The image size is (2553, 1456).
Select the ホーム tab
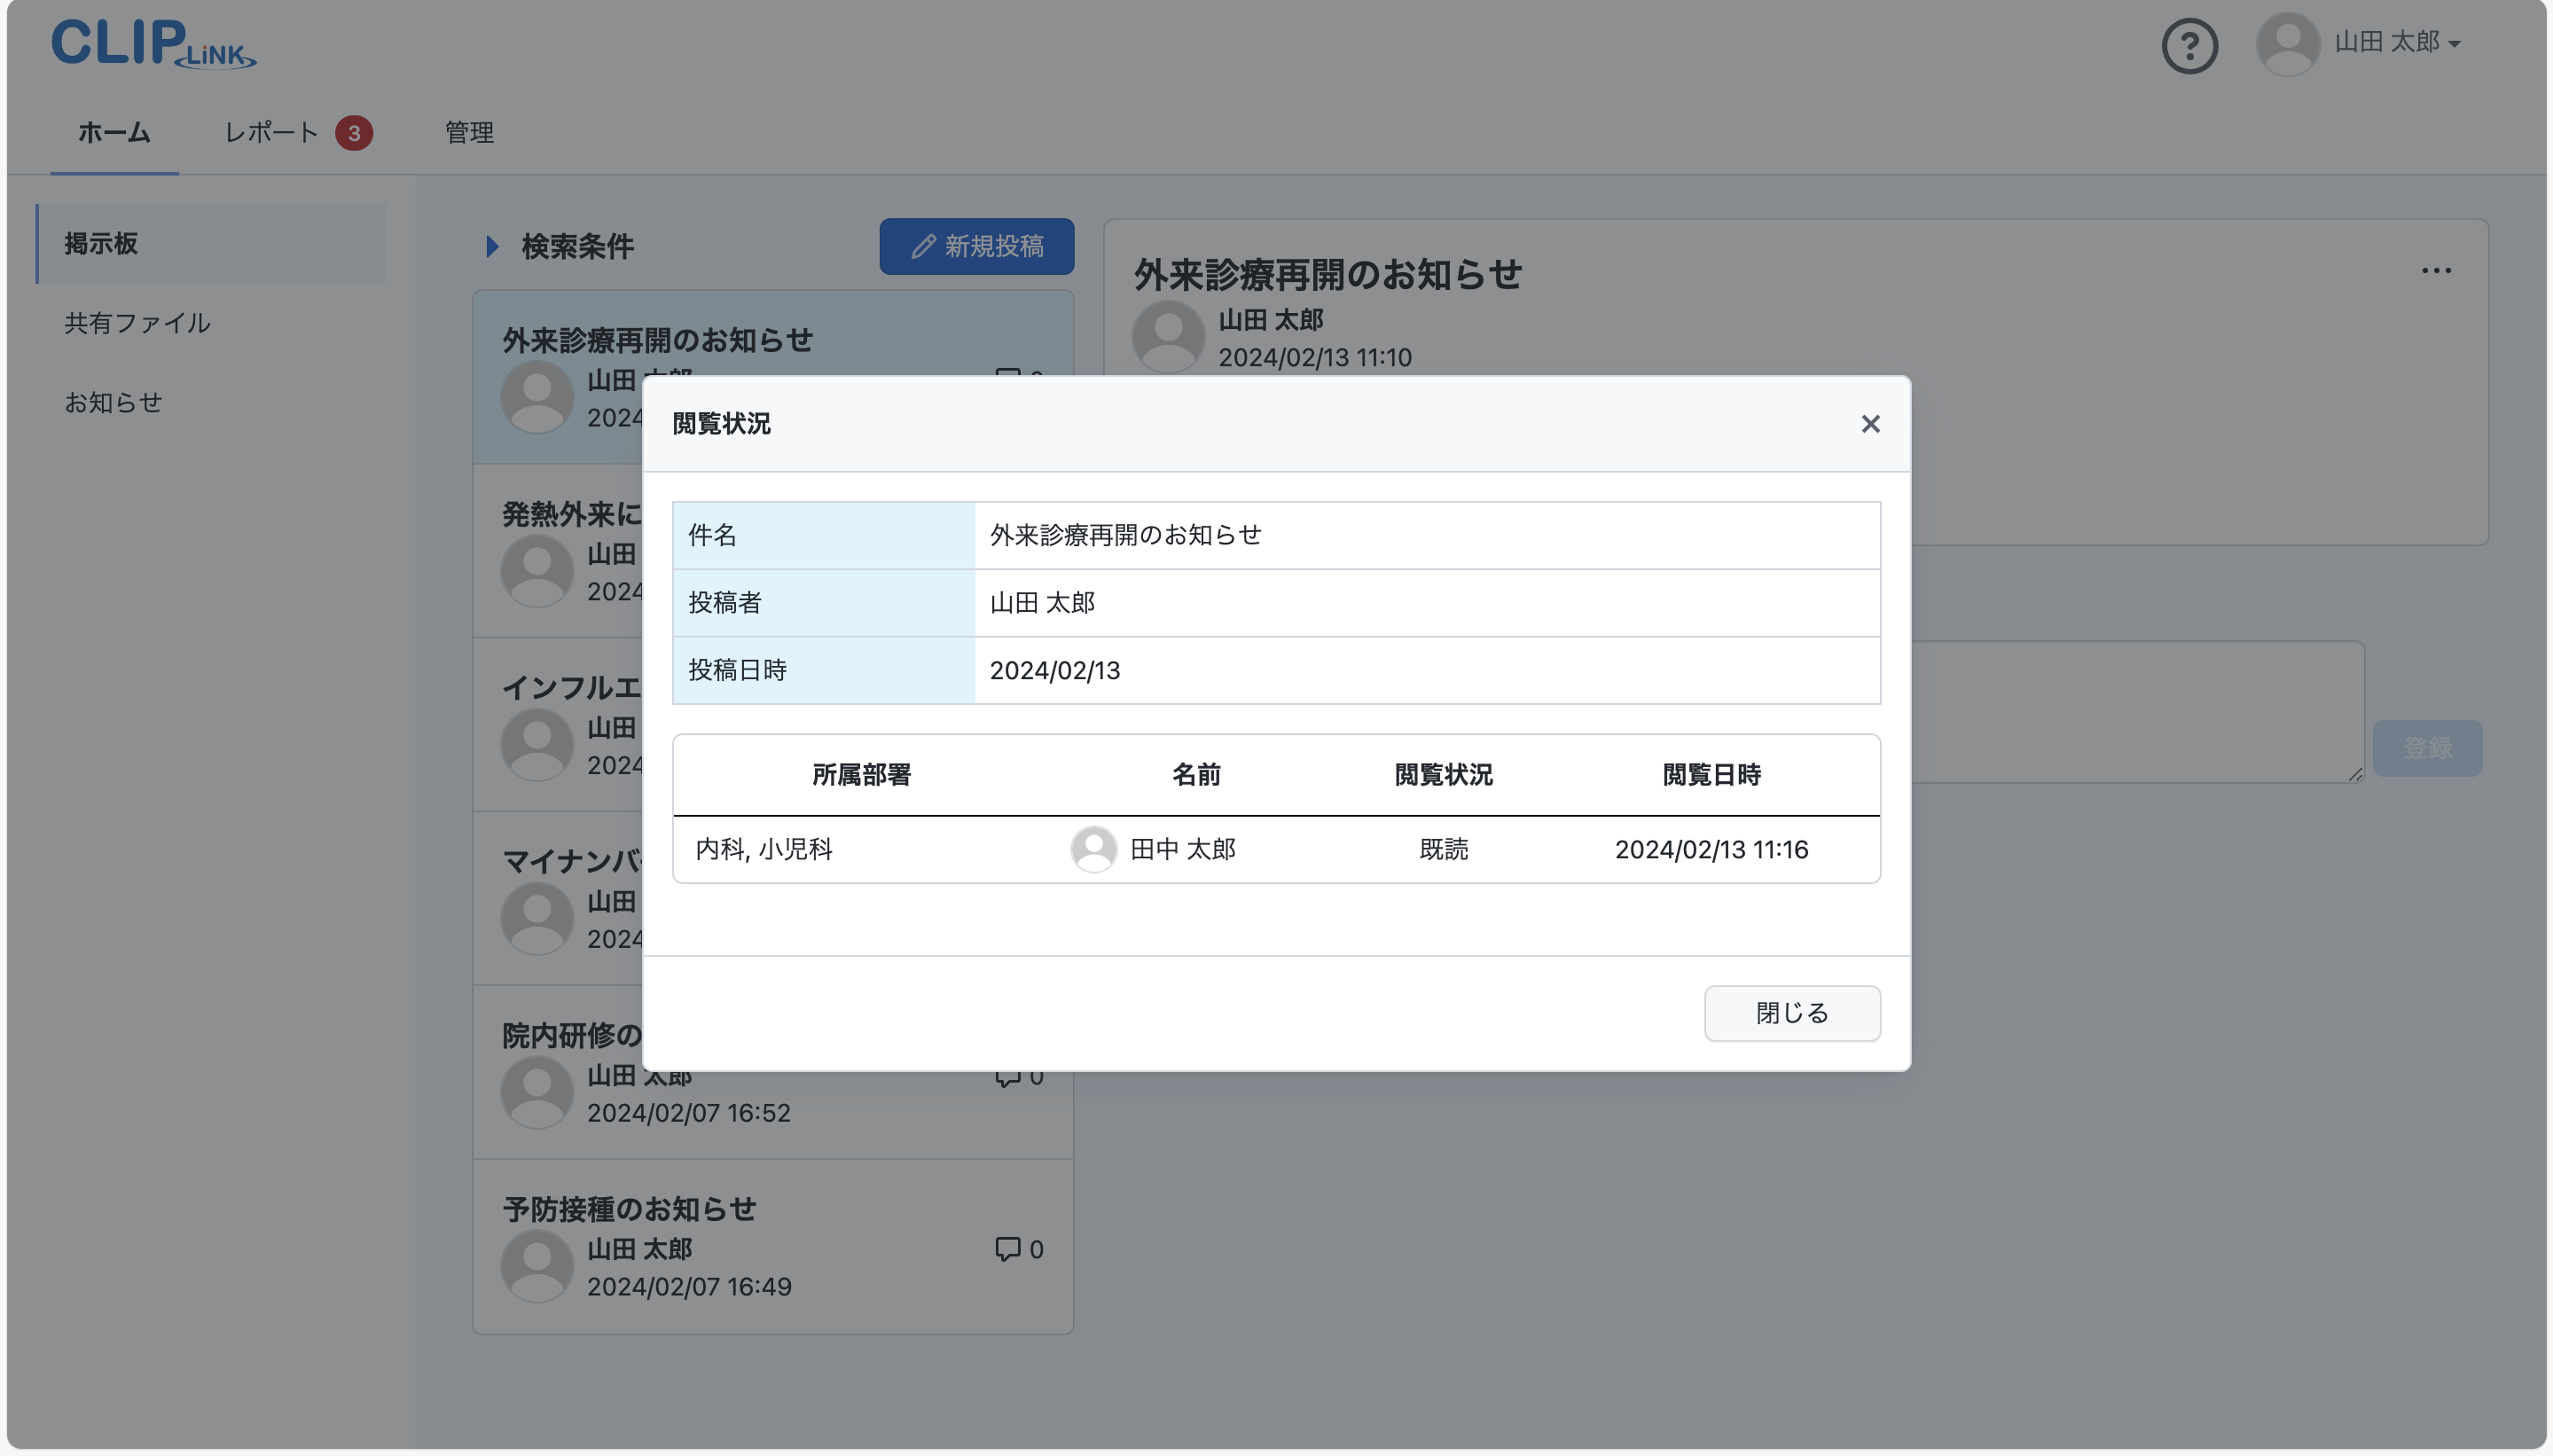click(114, 133)
